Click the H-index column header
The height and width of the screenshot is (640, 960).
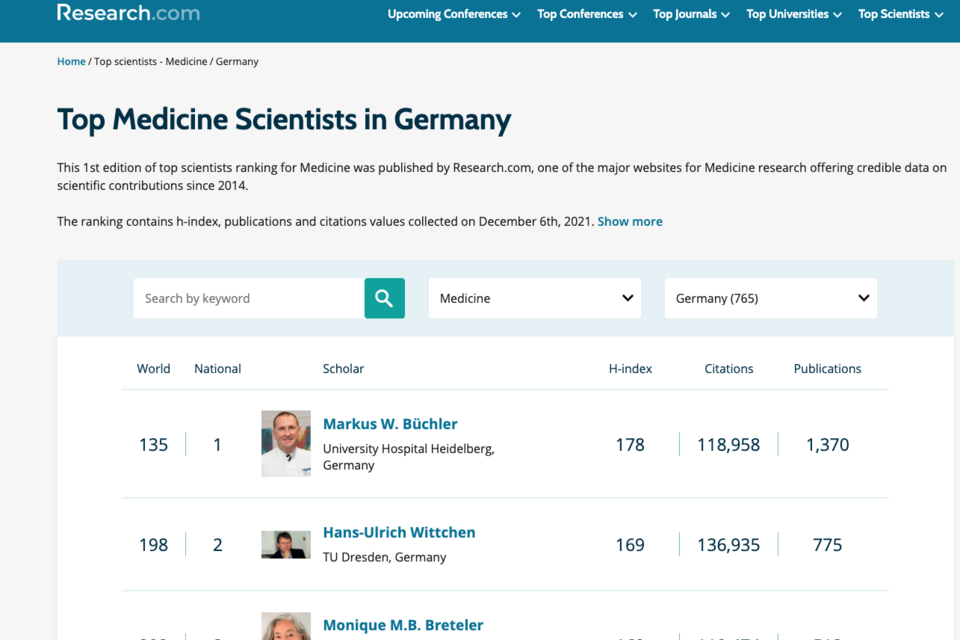[x=630, y=369]
